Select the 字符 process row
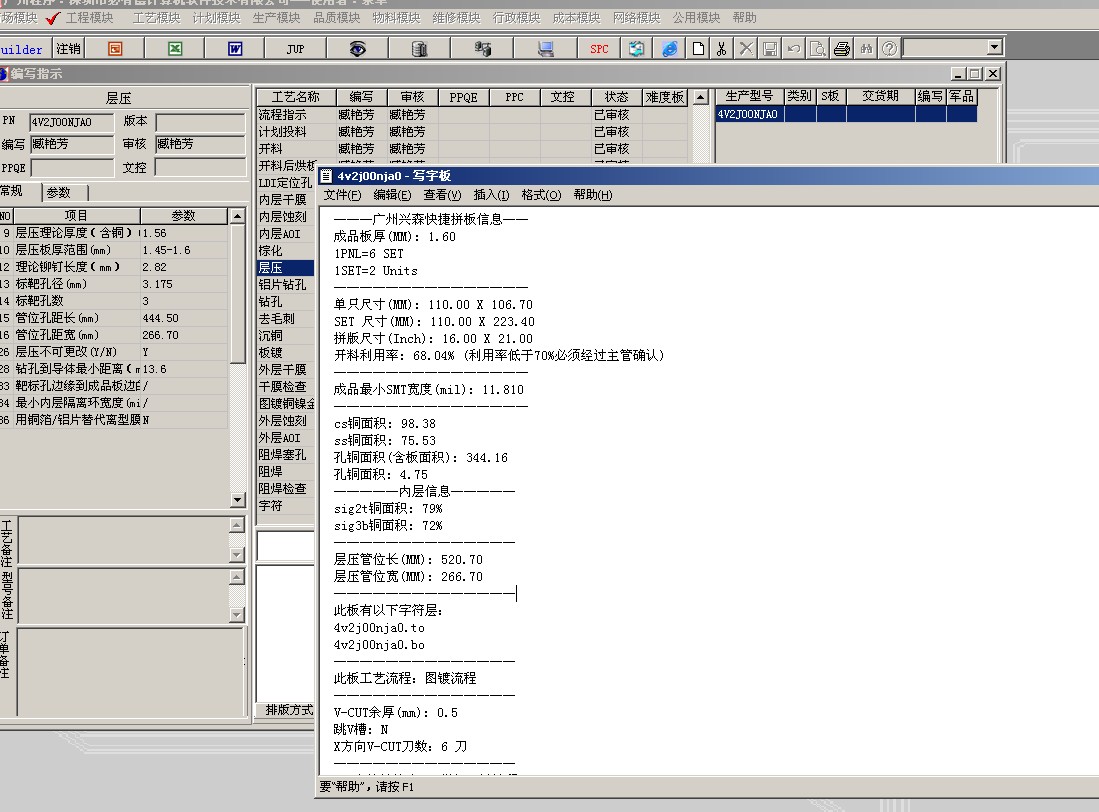Screen dimensions: 1099x812 285,506
